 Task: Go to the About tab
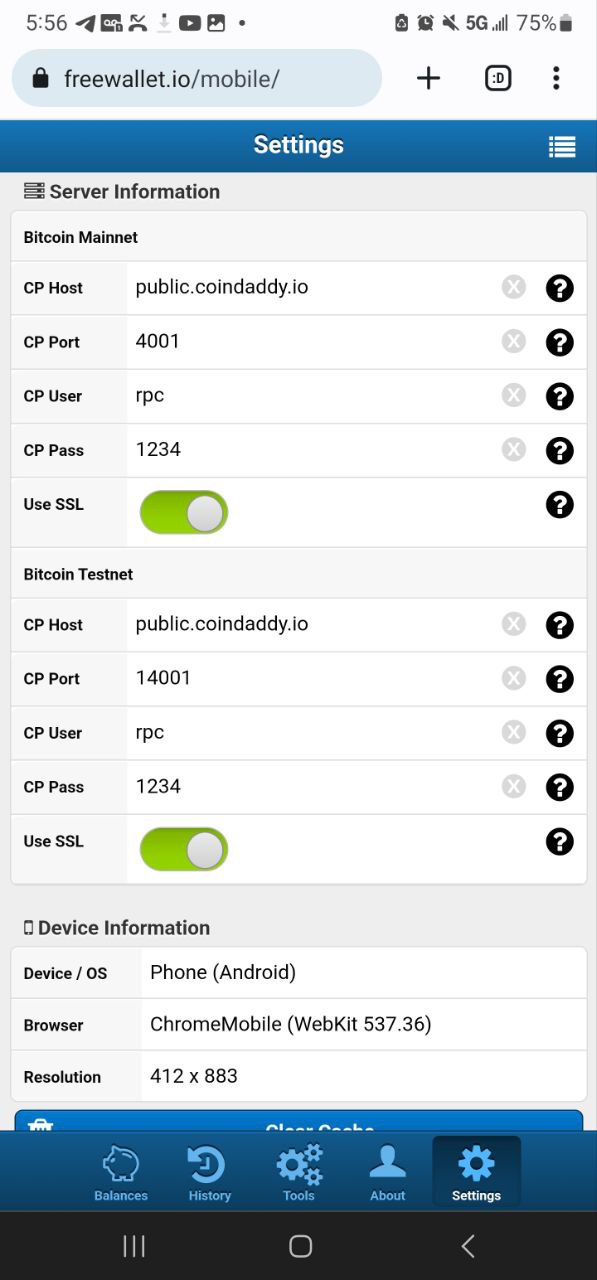coord(387,1172)
